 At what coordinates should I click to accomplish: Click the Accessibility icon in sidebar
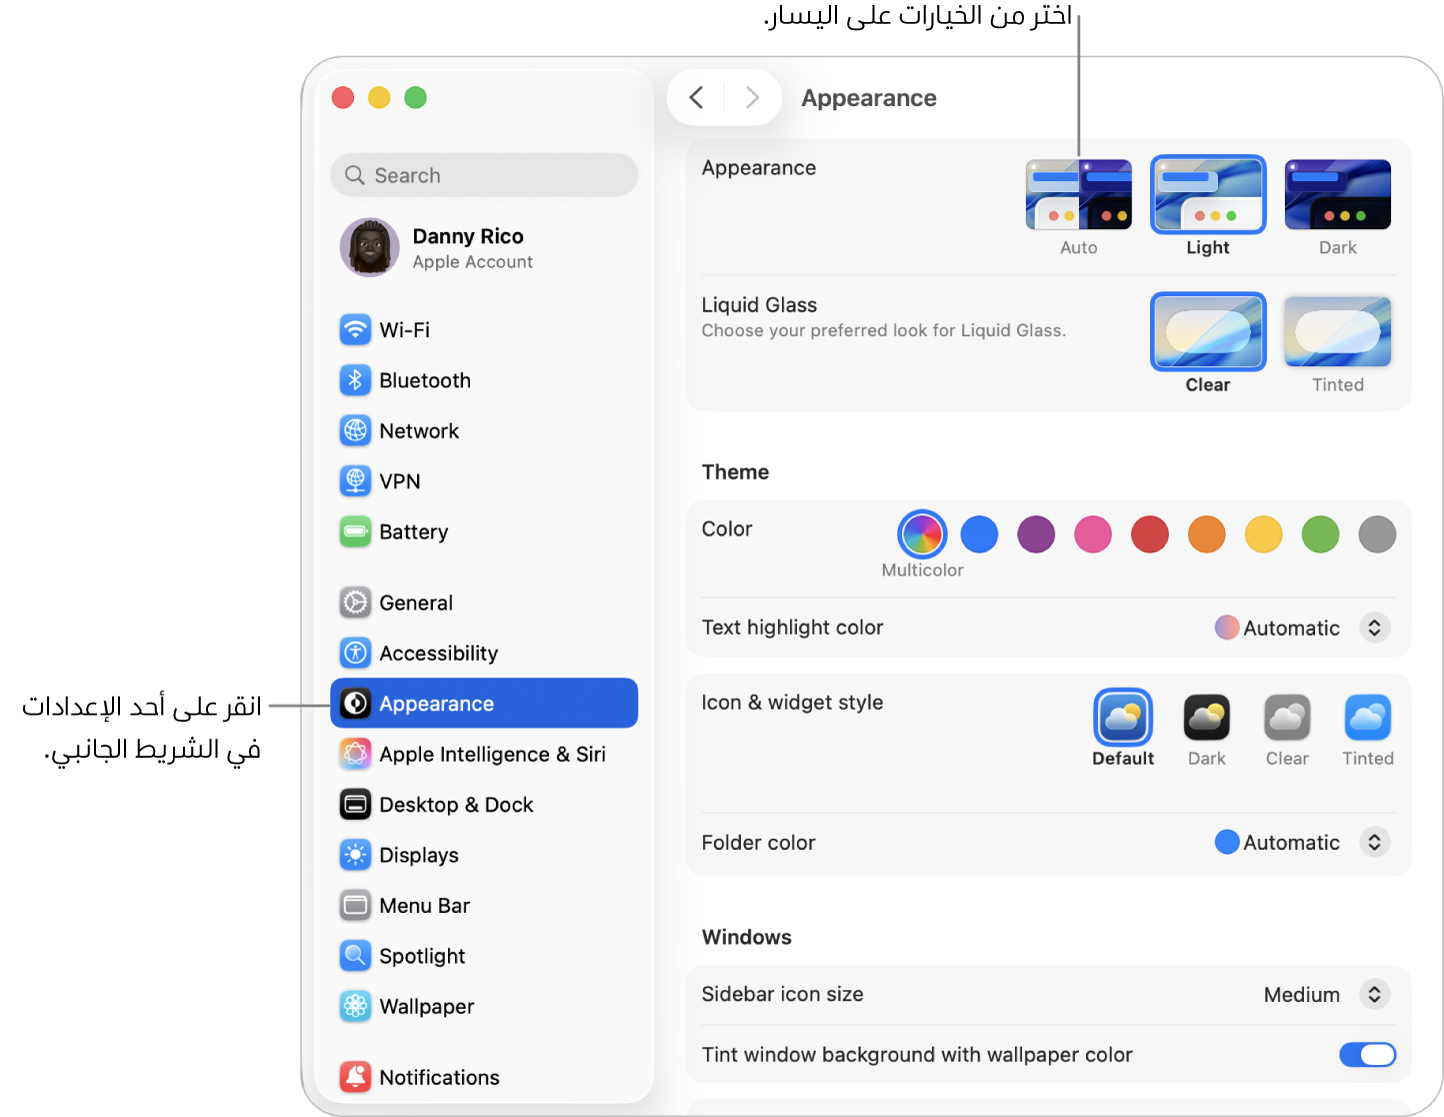[355, 653]
